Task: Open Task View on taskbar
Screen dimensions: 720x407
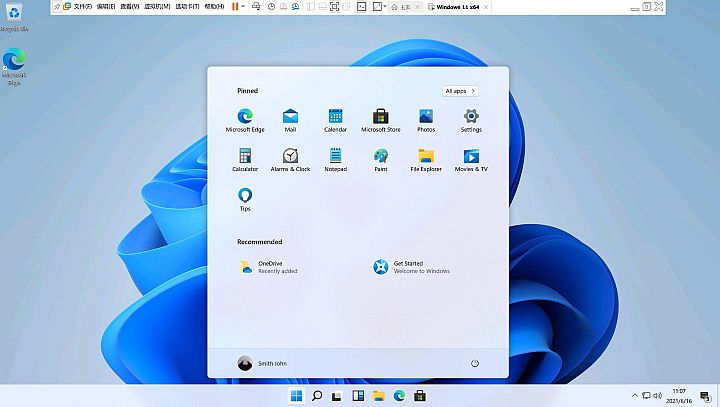Action: [337, 396]
